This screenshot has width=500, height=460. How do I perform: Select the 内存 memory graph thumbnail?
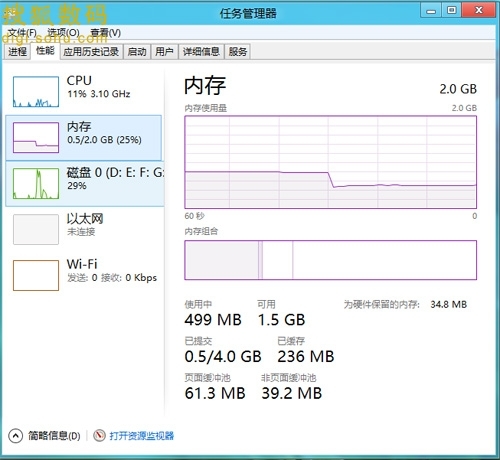[36, 137]
